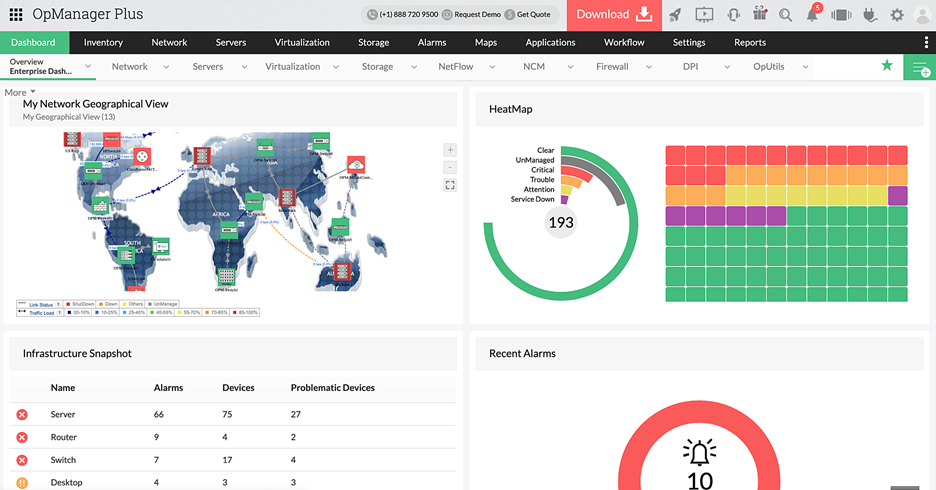936x490 pixels.
Task: Open the notifications bell with badge
Action: (x=813, y=15)
